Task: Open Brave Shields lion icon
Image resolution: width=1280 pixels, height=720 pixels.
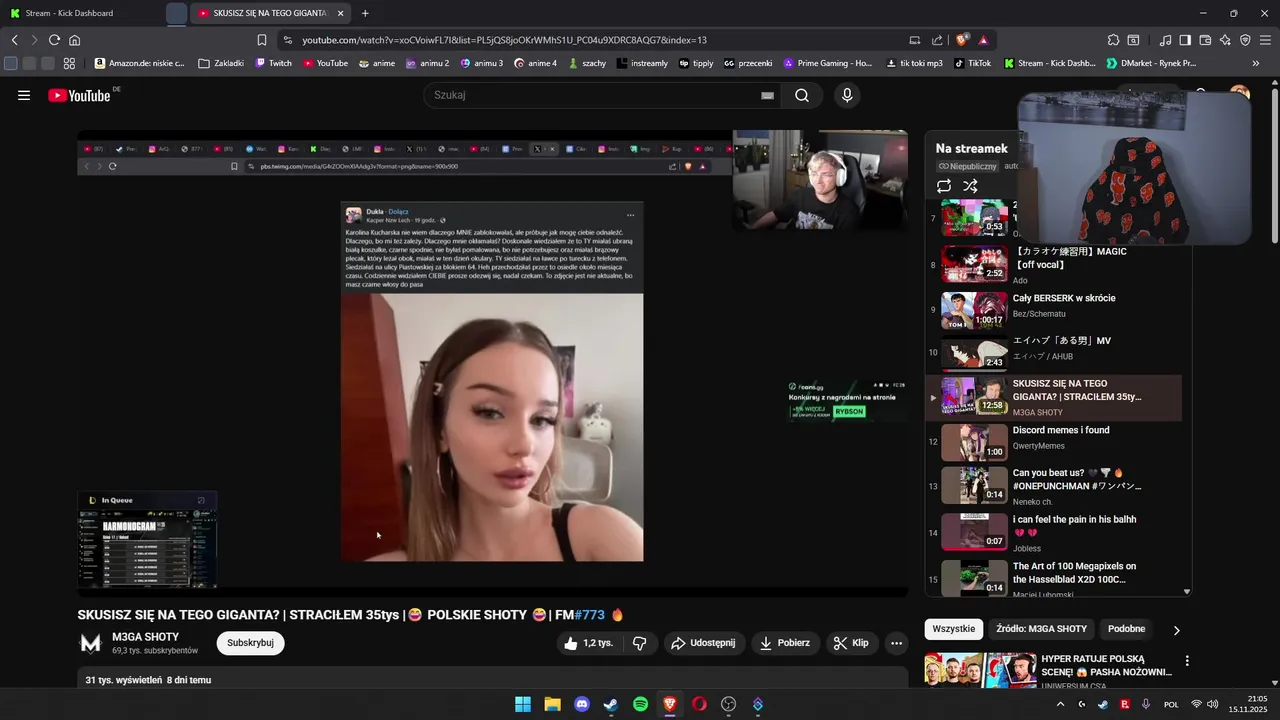Action: coord(962,40)
